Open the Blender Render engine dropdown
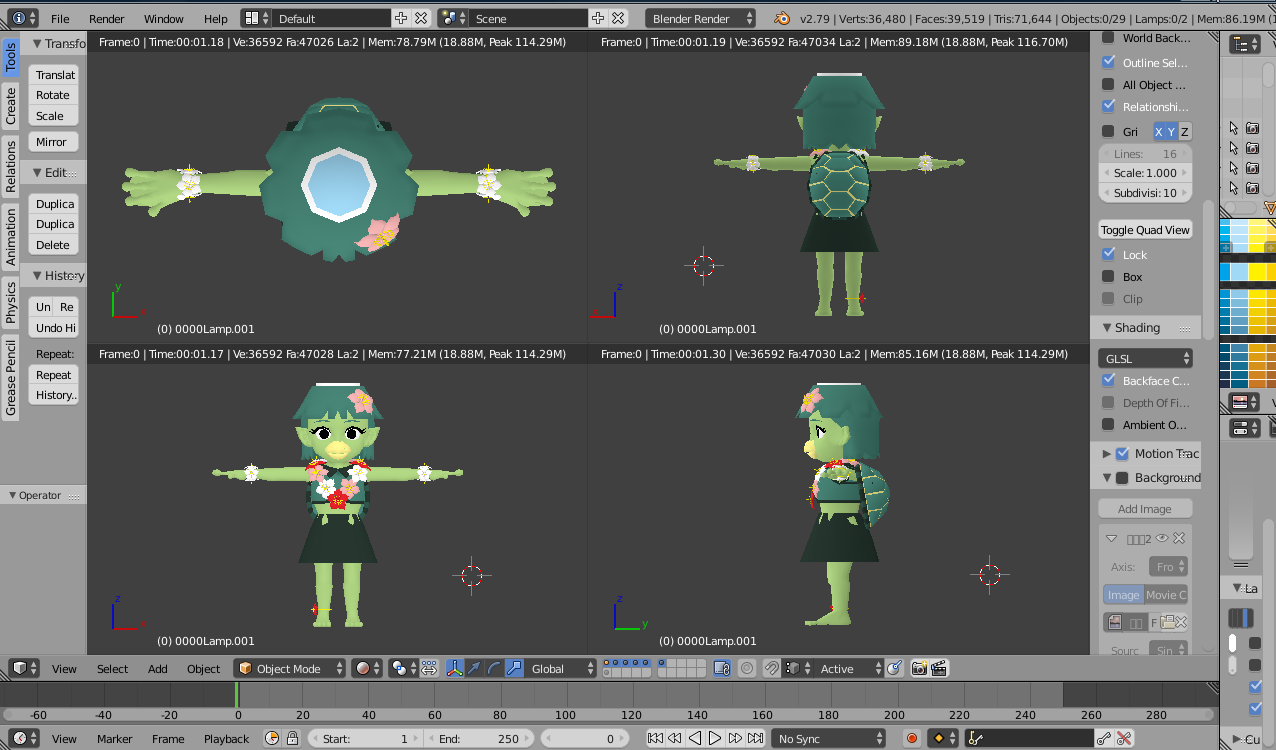Viewport: 1276px width, 750px height. (x=701, y=18)
